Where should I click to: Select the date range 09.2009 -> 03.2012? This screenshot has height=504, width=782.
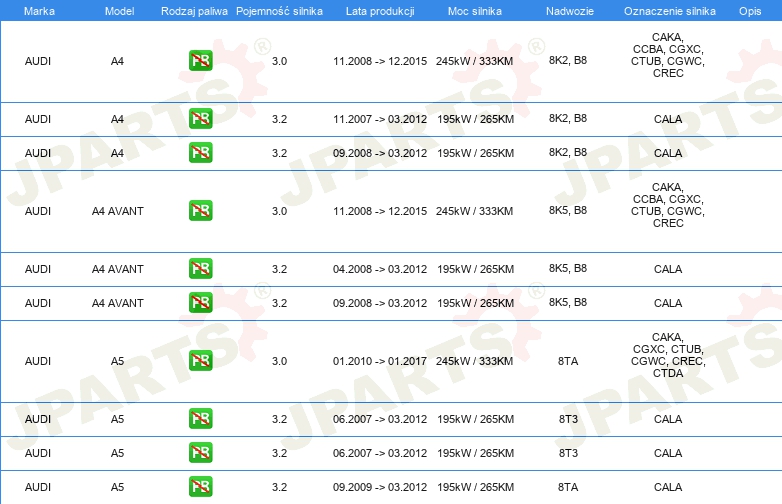point(380,487)
